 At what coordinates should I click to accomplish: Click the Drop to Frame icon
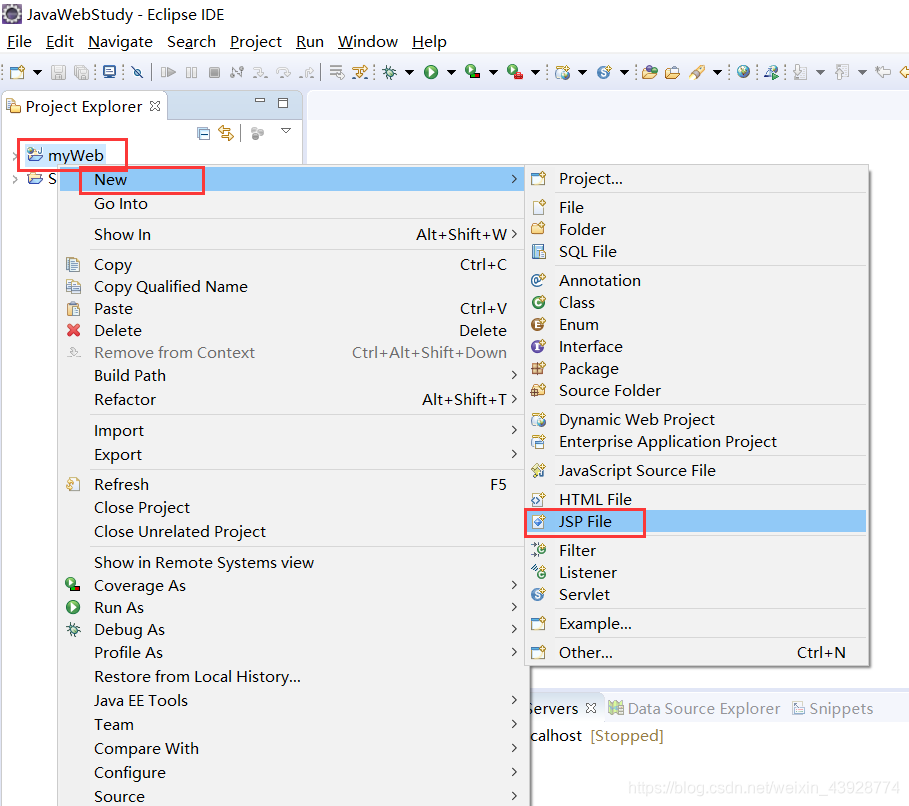point(336,72)
